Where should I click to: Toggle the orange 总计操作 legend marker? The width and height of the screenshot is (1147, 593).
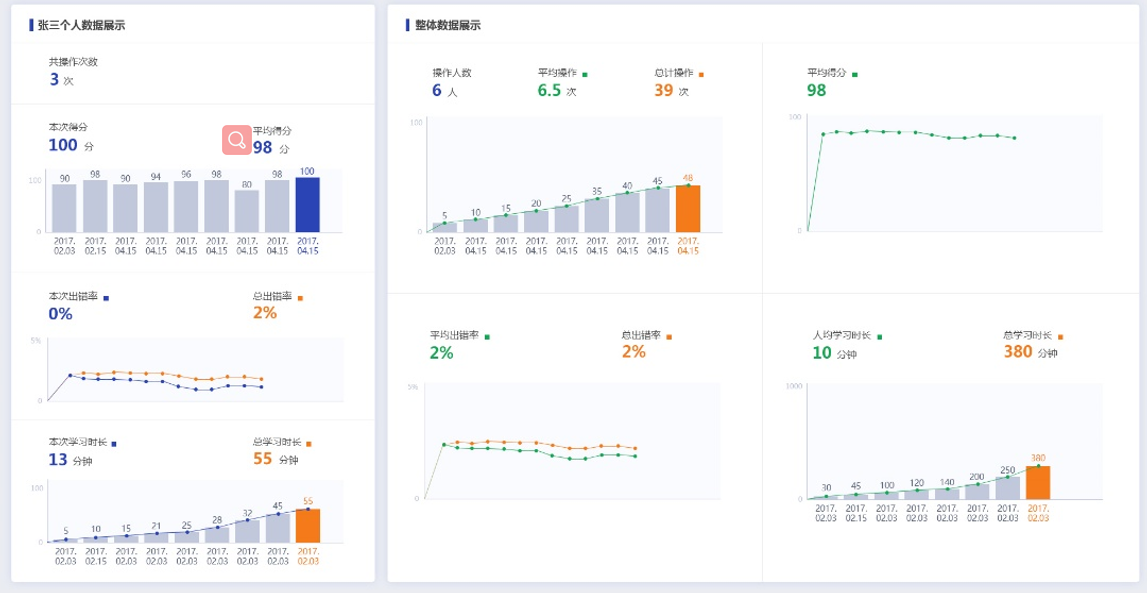tap(702, 74)
